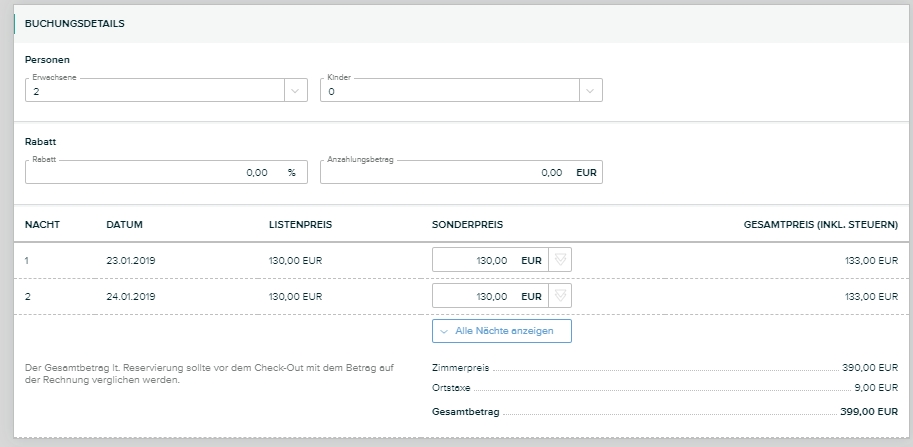Click the Nacht column header
Screen dimensions: 913x447
(42, 224)
